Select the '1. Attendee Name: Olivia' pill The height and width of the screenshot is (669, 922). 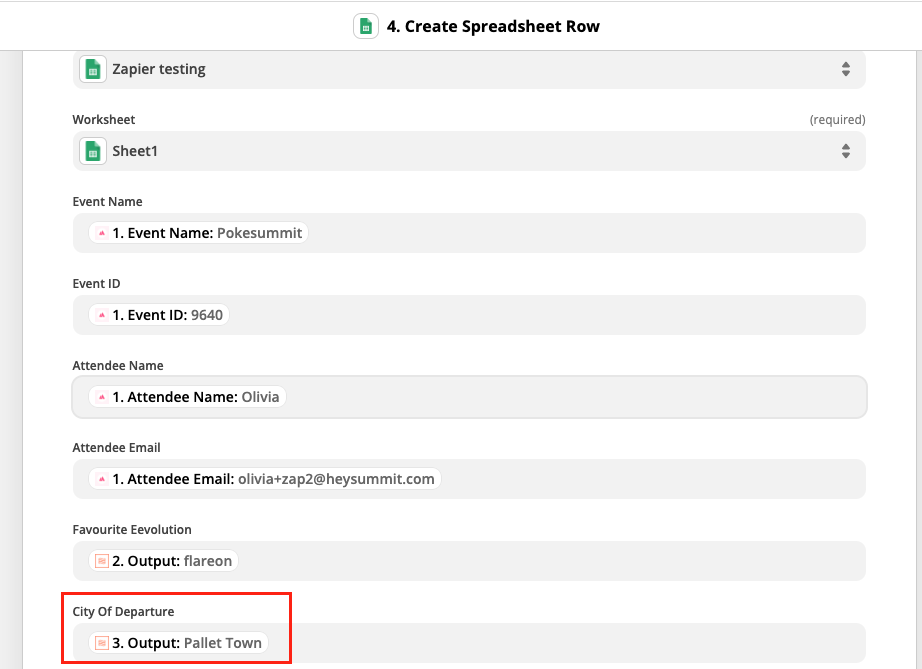coord(188,397)
